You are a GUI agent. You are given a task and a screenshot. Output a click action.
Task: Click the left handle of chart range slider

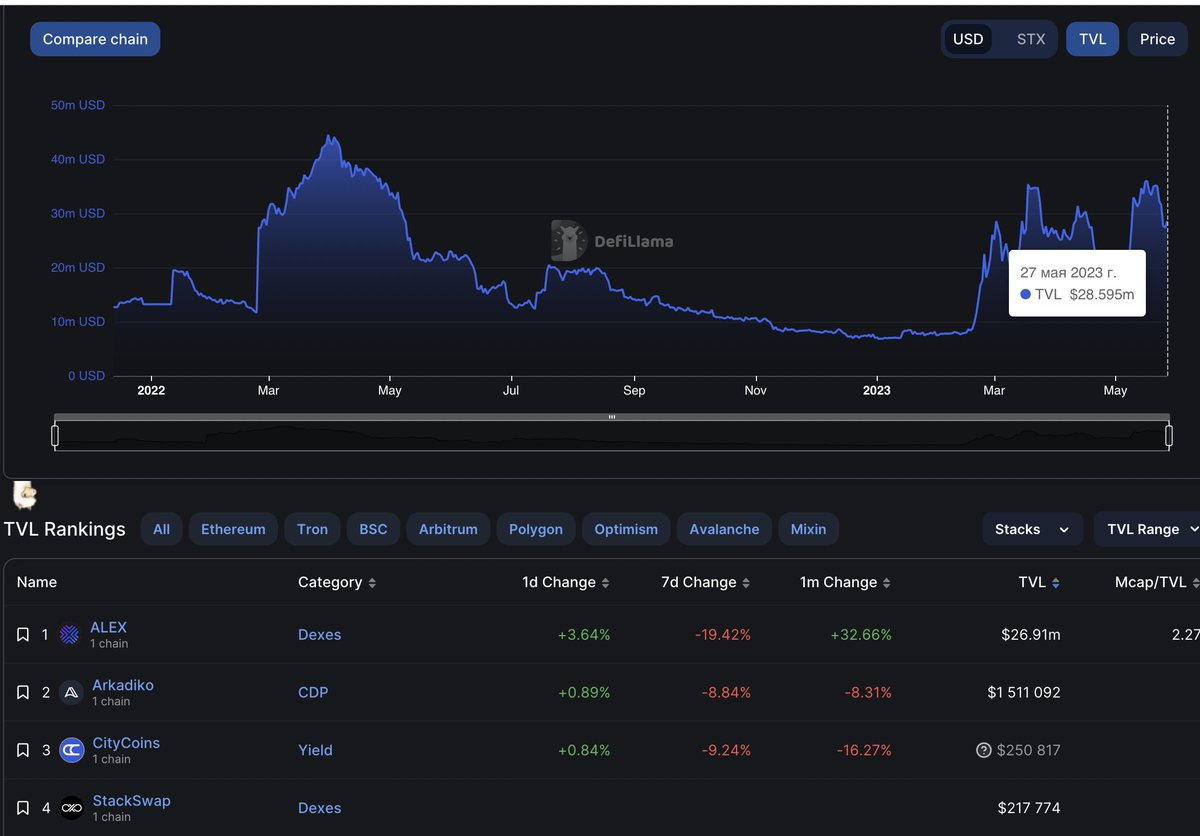tap(55, 435)
